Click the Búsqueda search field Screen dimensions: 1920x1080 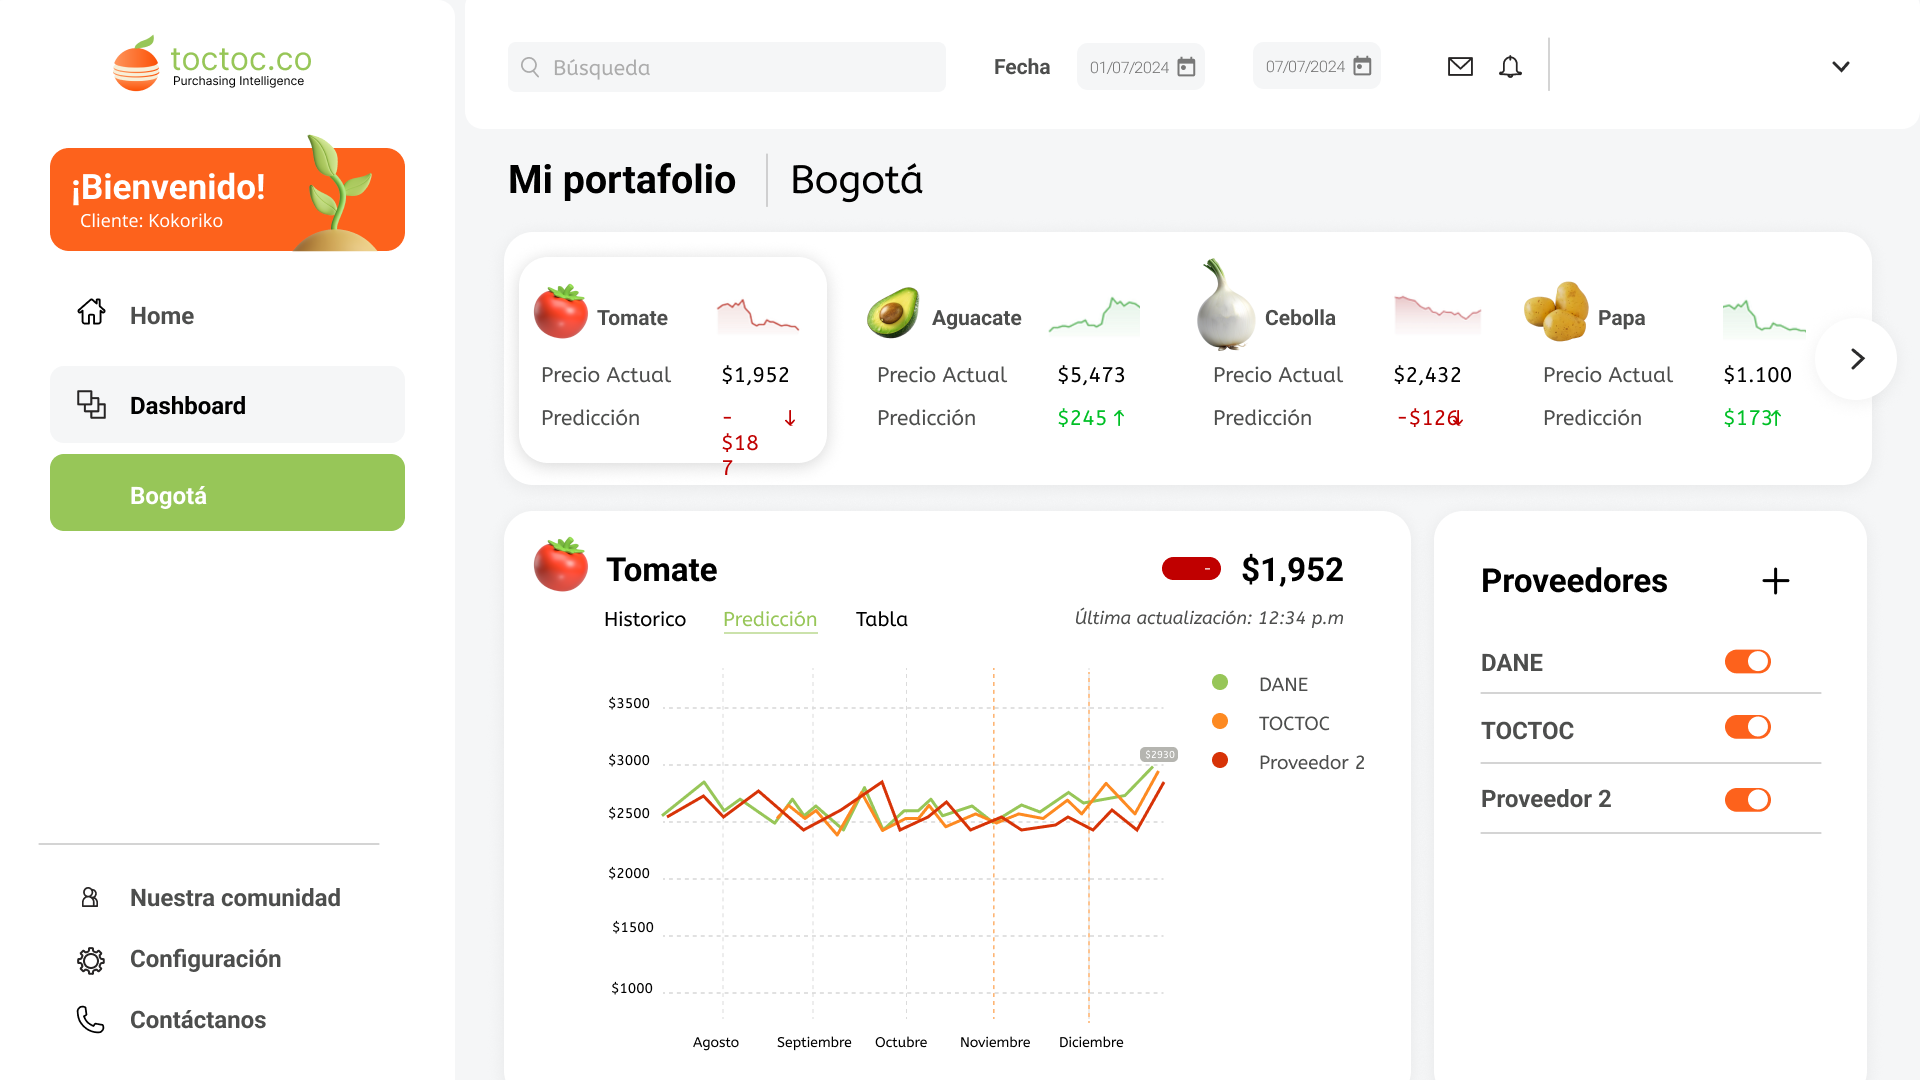pos(726,67)
